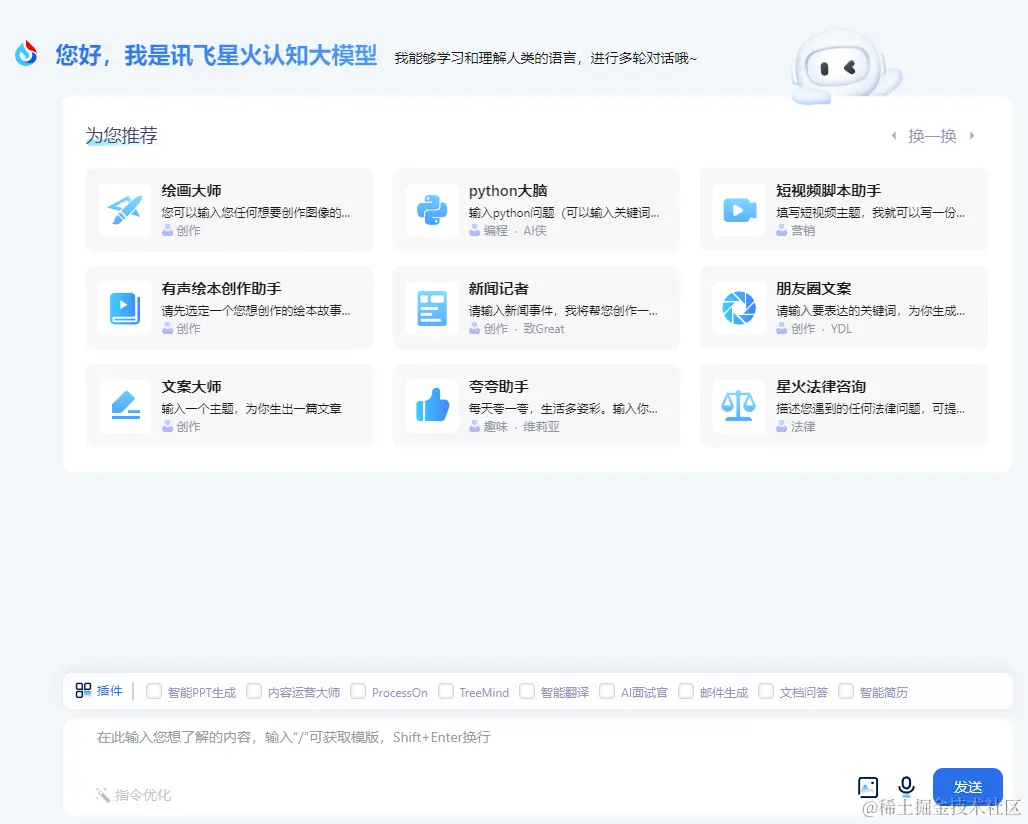Click author name 维莉亚
The width and height of the screenshot is (1028, 824).
point(542,427)
